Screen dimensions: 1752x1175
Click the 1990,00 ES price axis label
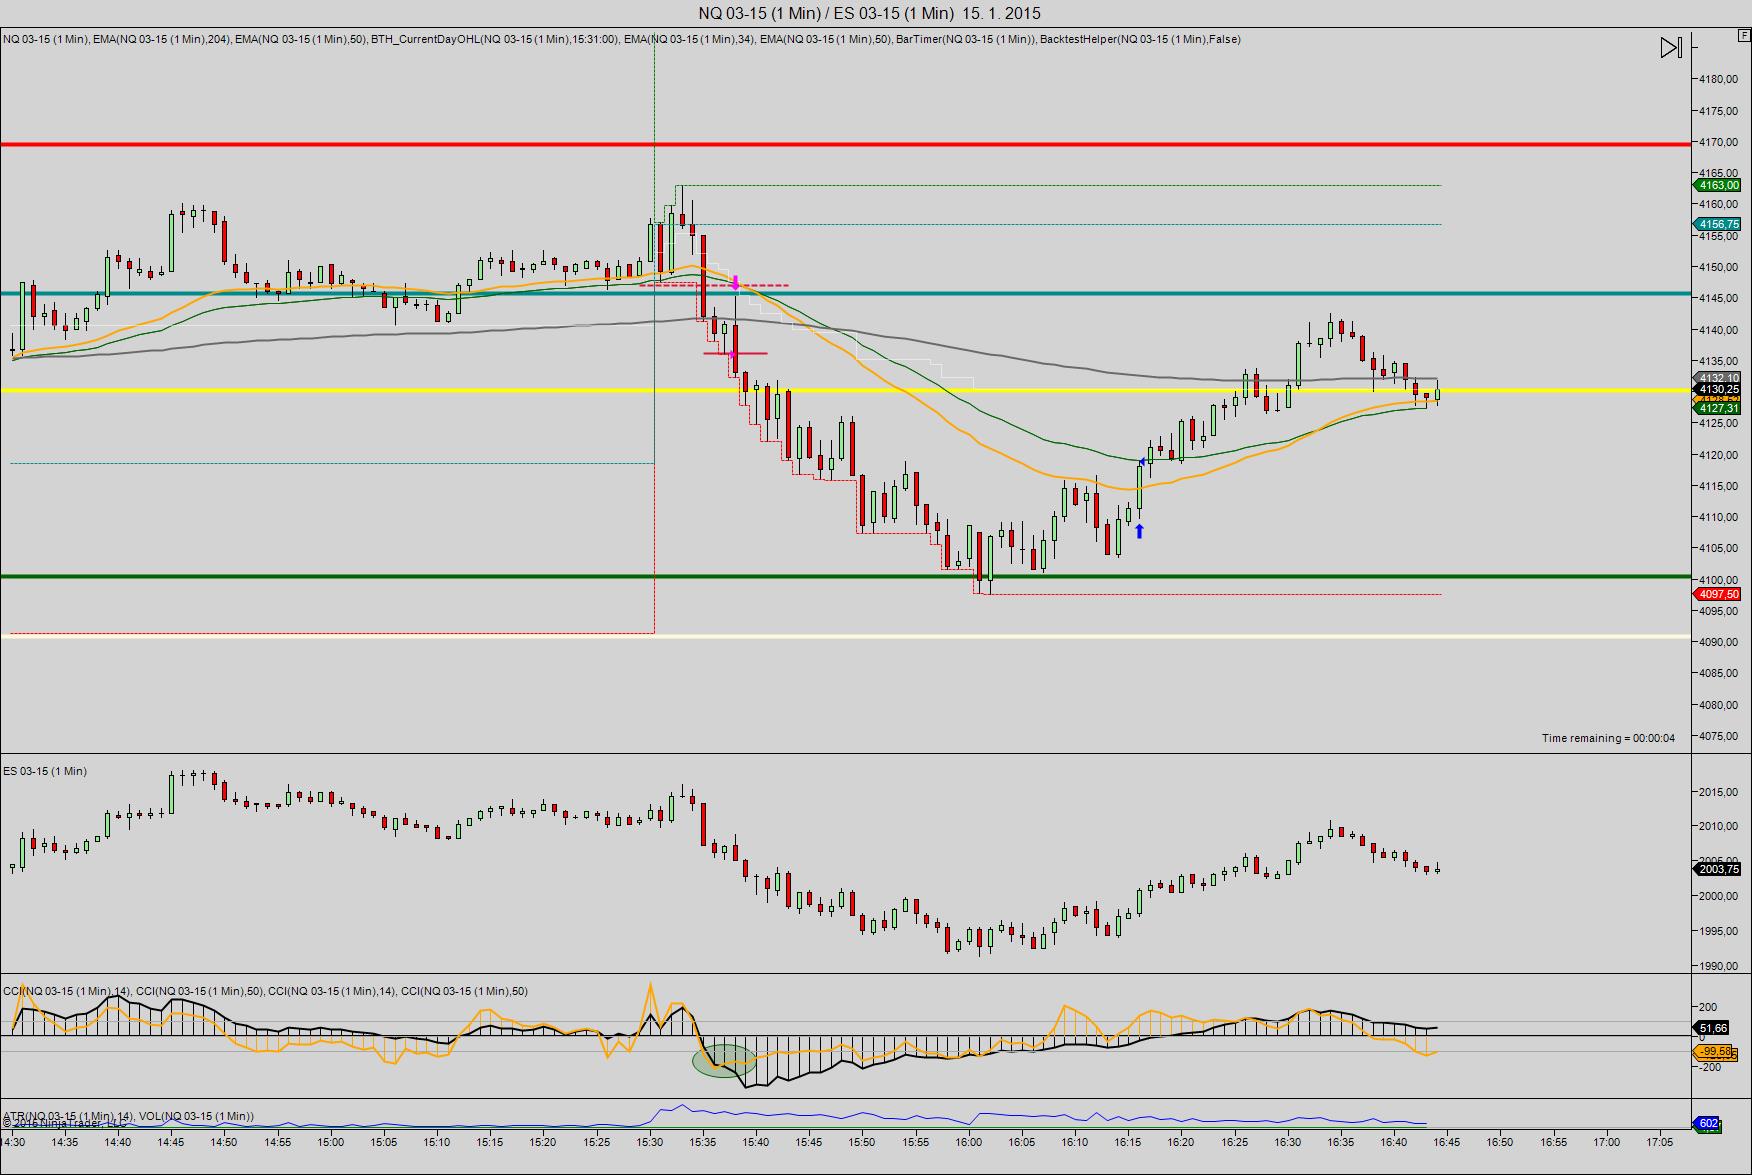[x=1718, y=966]
